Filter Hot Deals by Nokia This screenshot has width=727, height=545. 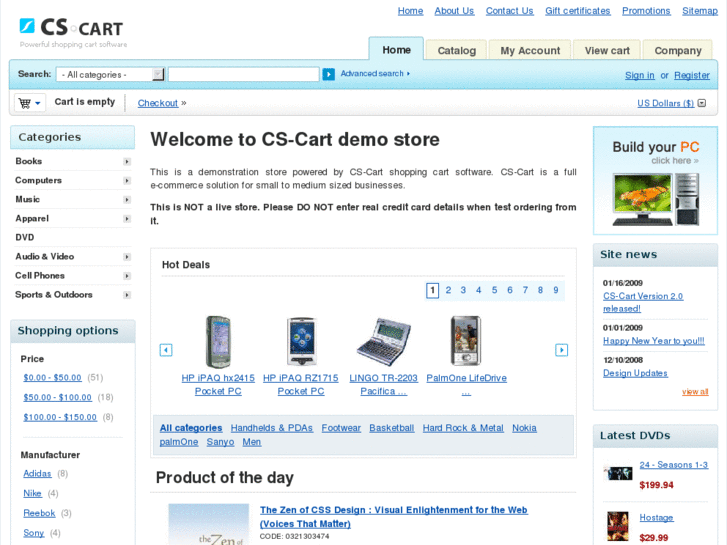click(524, 428)
